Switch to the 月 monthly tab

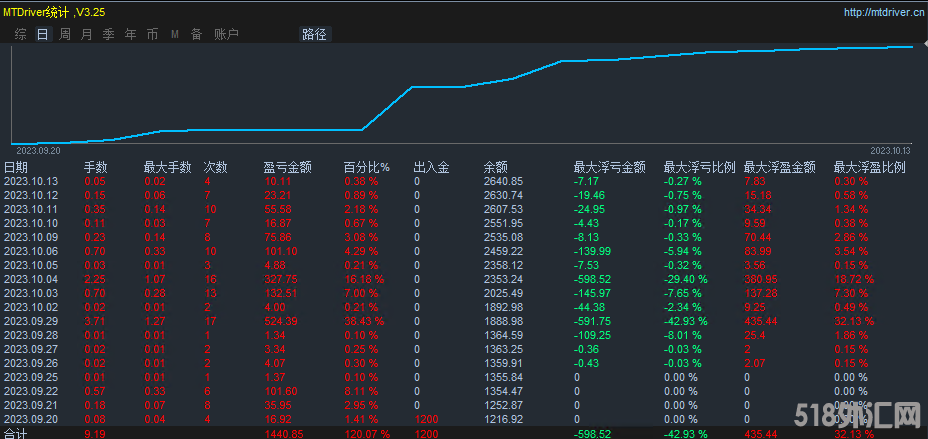[86, 34]
